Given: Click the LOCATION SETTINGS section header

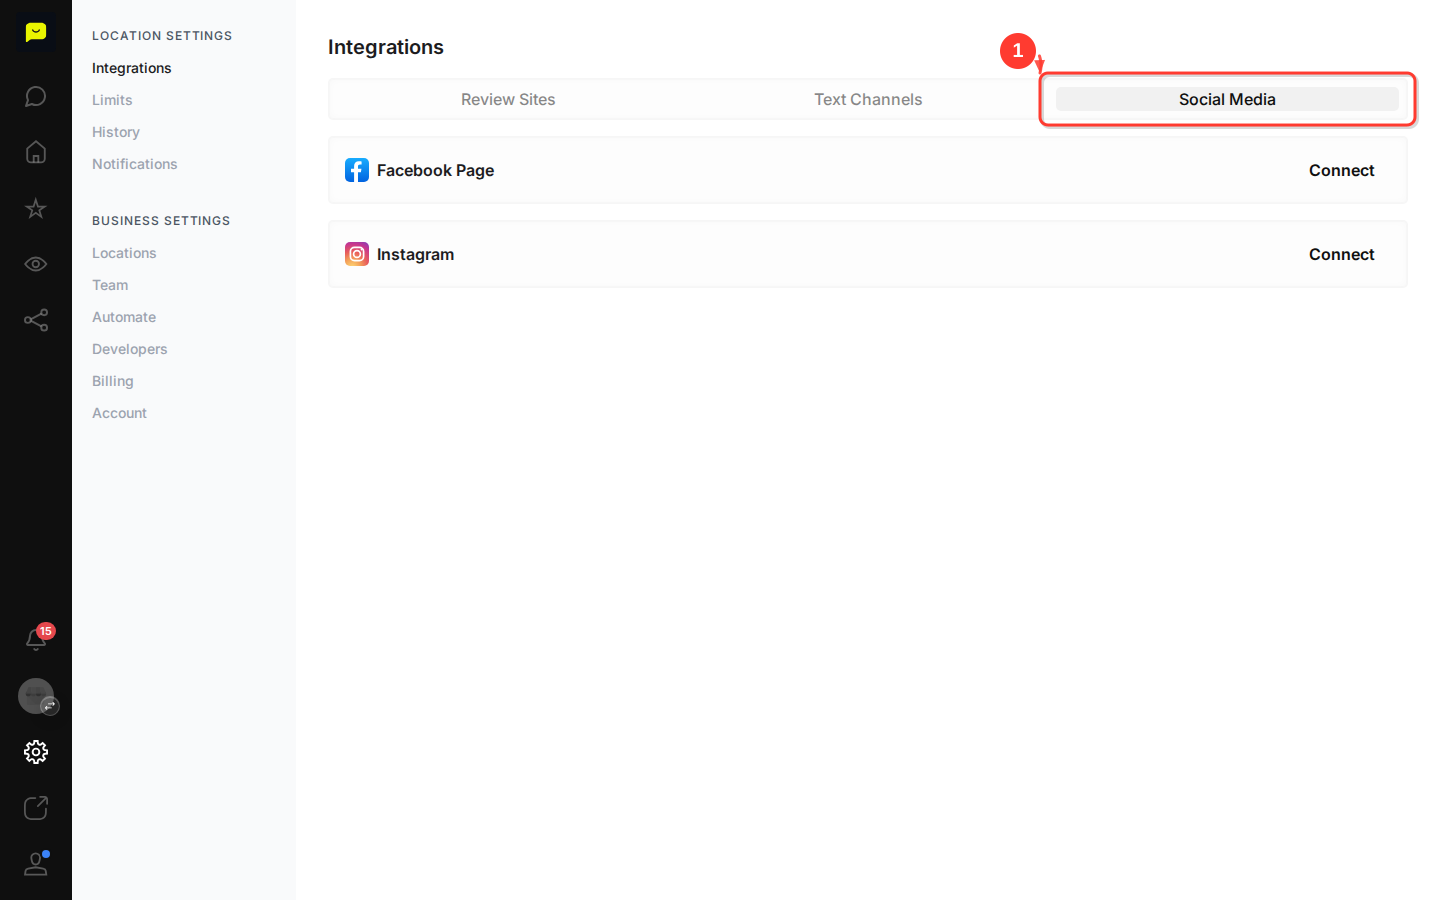Looking at the screenshot, I should click(x=162, y=36).
